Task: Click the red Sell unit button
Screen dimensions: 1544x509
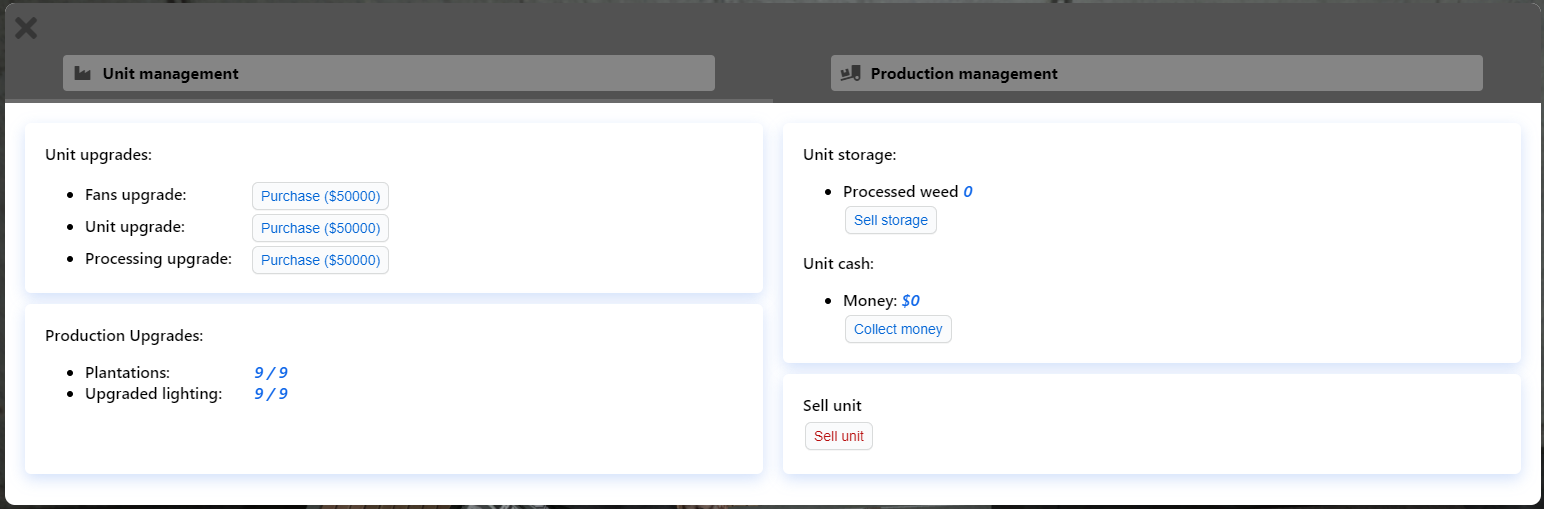Action: [839, 436]
